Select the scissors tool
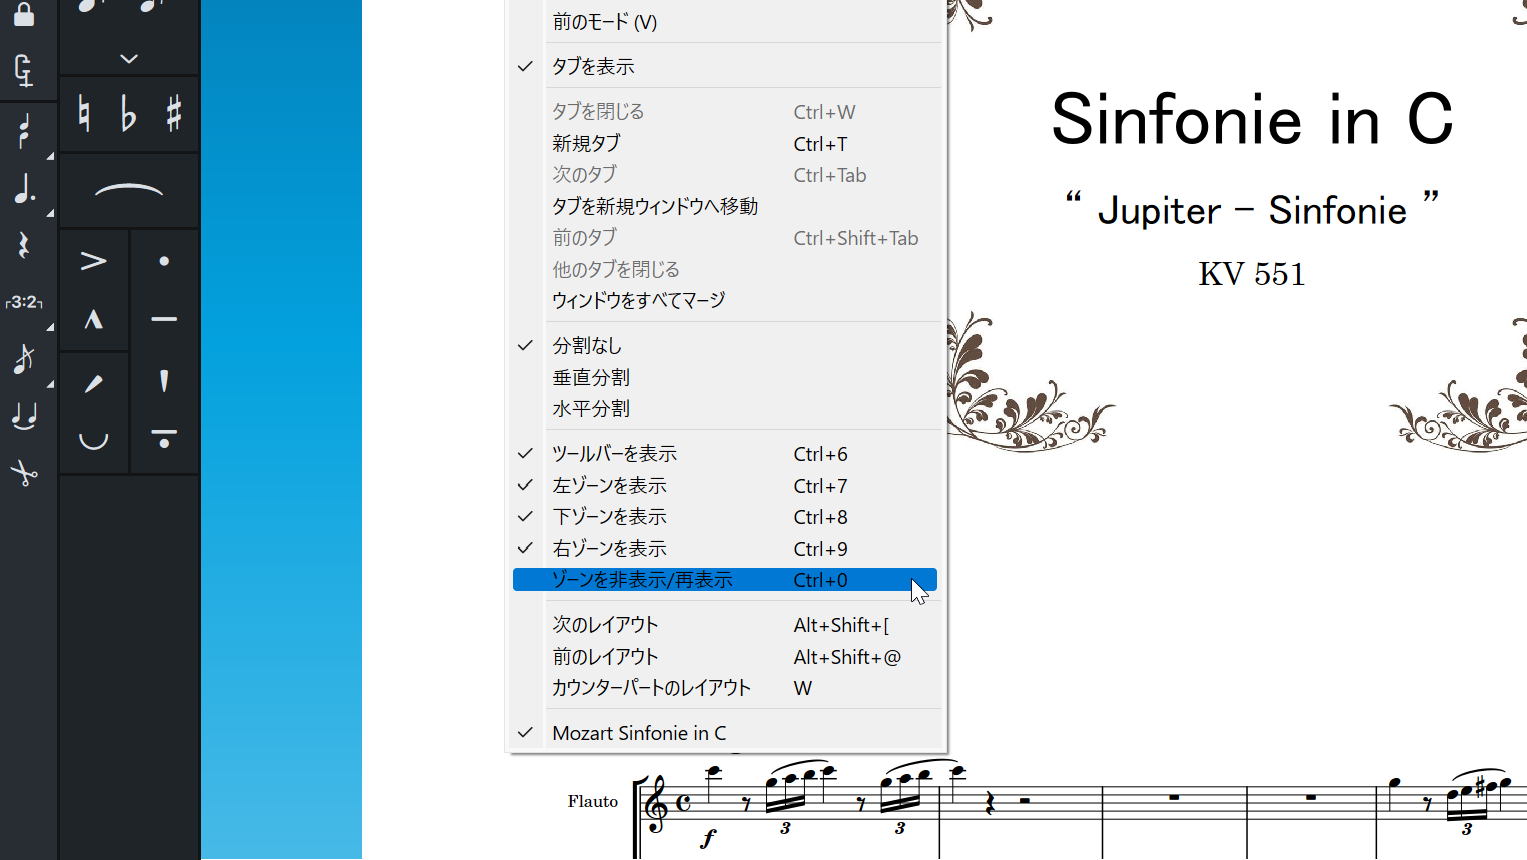This screenshot has width=1527, height=860. point(24,473)
